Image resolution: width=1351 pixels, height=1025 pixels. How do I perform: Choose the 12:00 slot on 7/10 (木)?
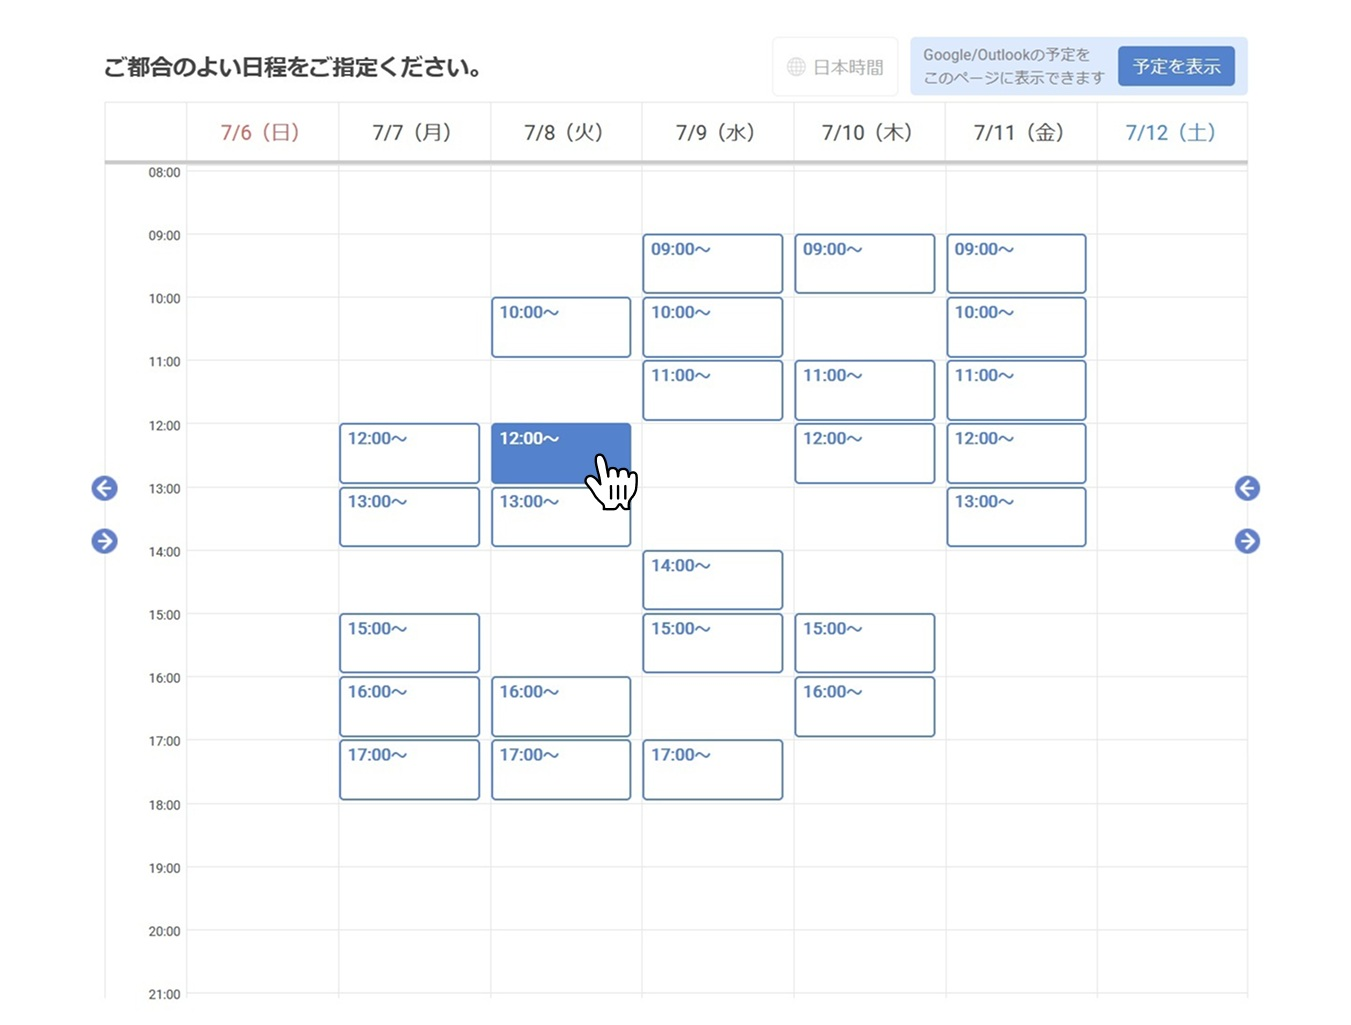click(864, 453)
